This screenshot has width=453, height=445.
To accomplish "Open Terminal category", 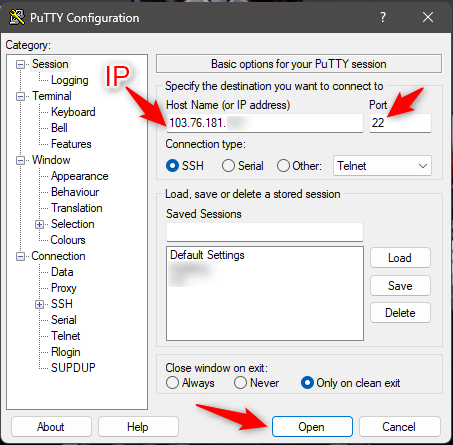I will 52,96.
